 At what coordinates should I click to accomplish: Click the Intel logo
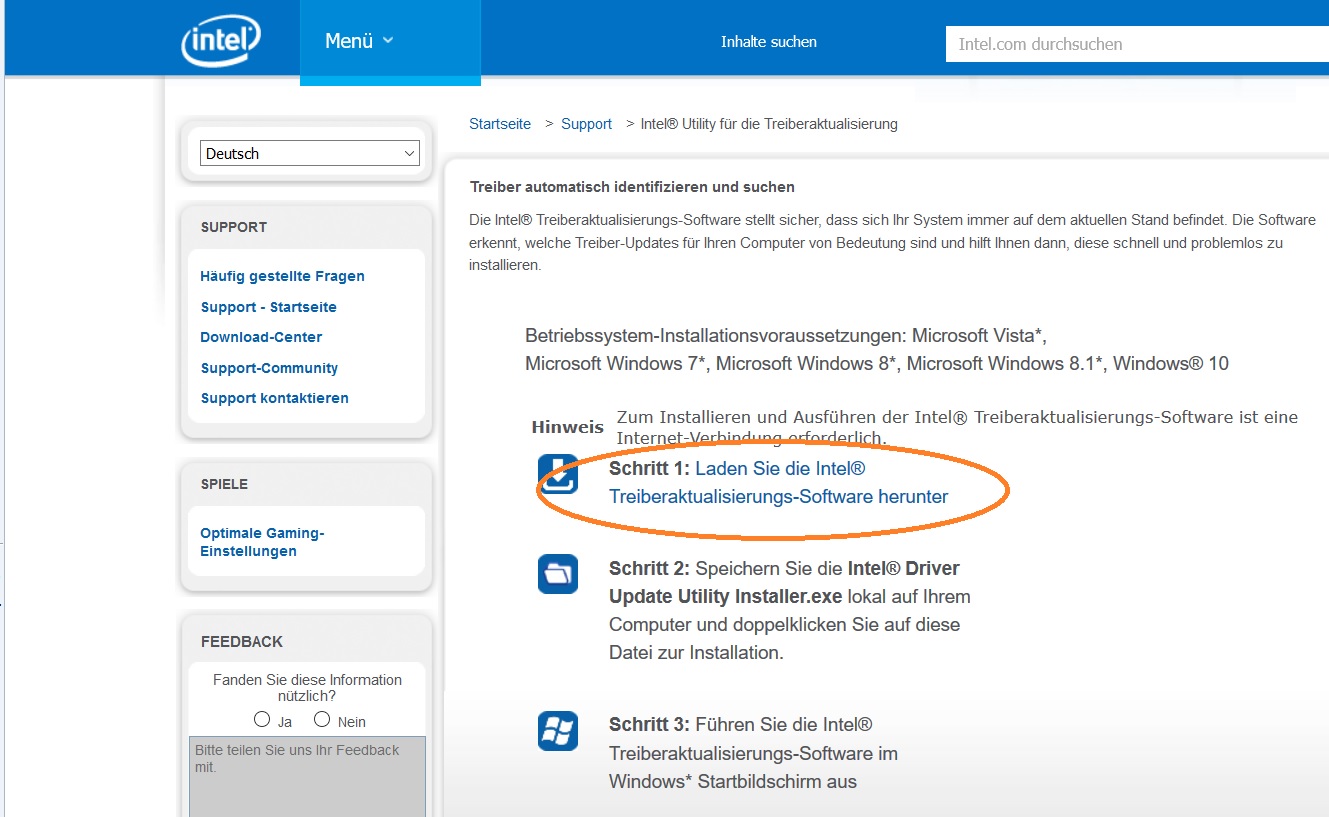(x=221, y=42)
